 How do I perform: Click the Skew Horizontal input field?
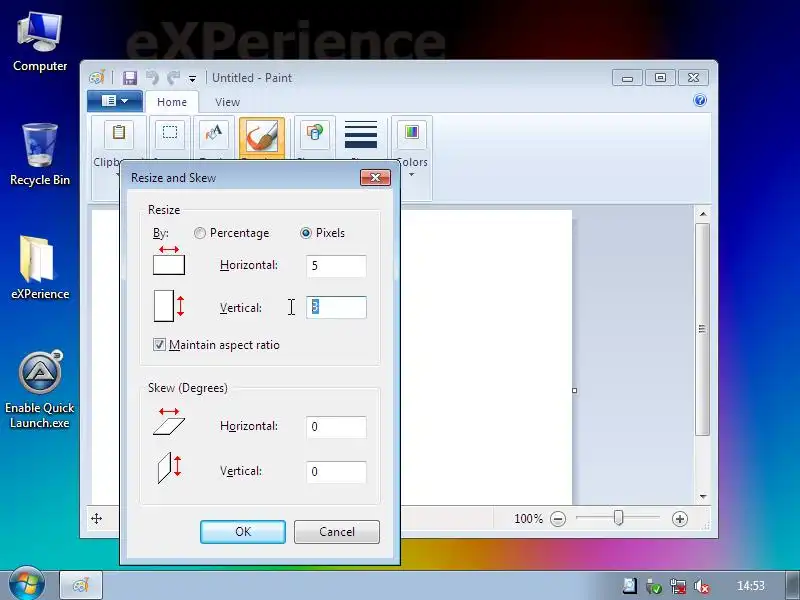(x=336, y=427)
